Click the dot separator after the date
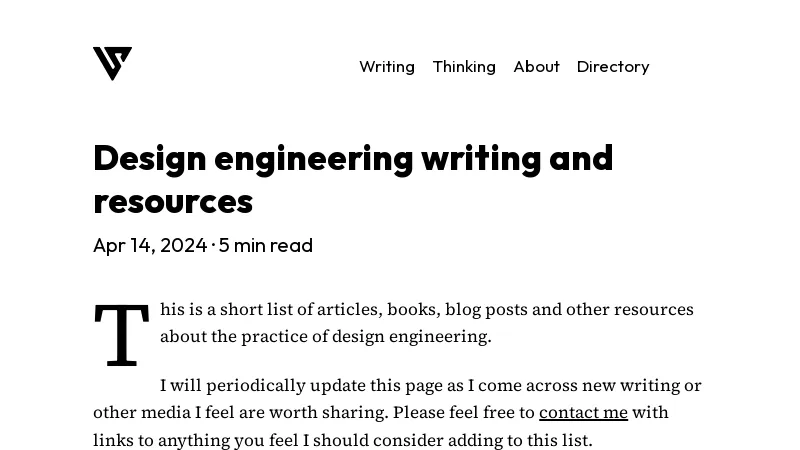Screen dimensions: 800x450 213,245
